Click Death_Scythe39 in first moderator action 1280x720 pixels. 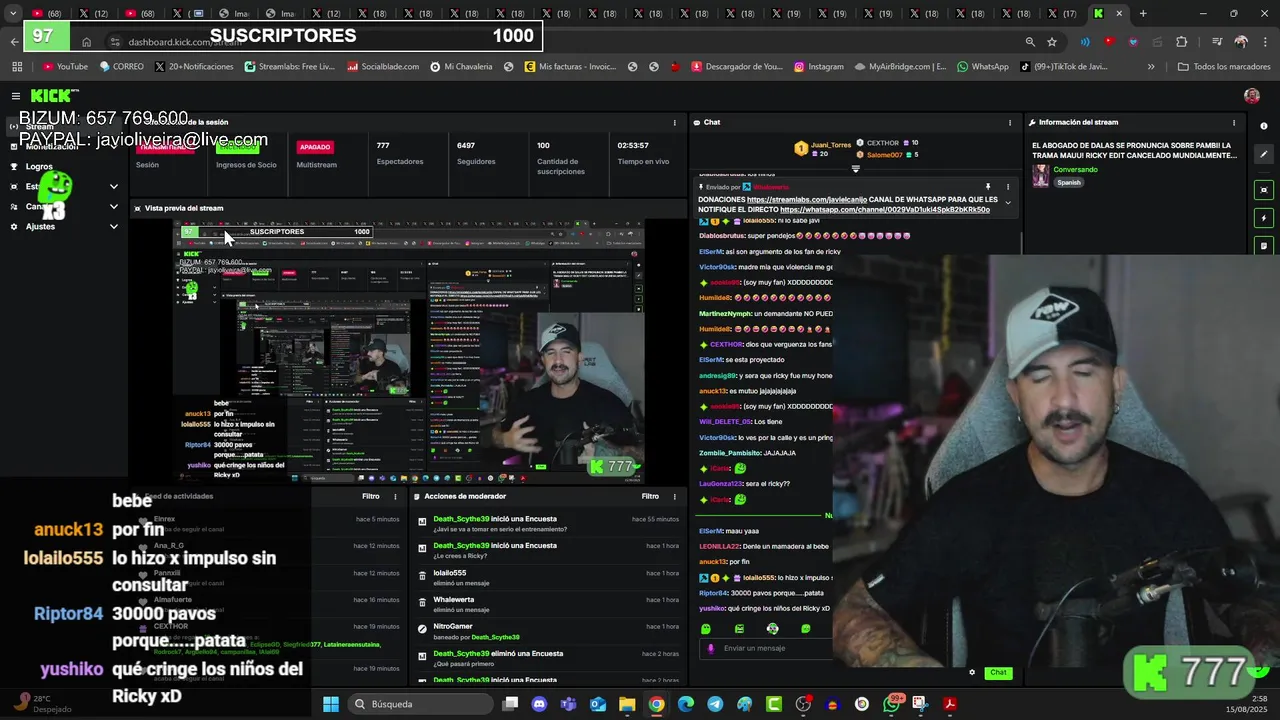(460, 519)
